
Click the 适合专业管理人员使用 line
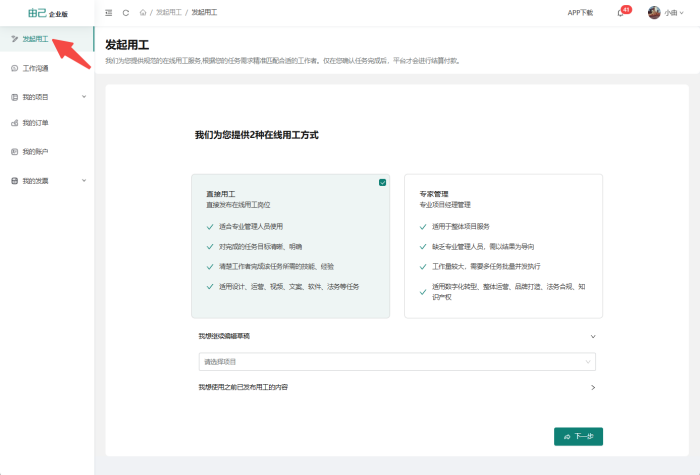point(250,226)
